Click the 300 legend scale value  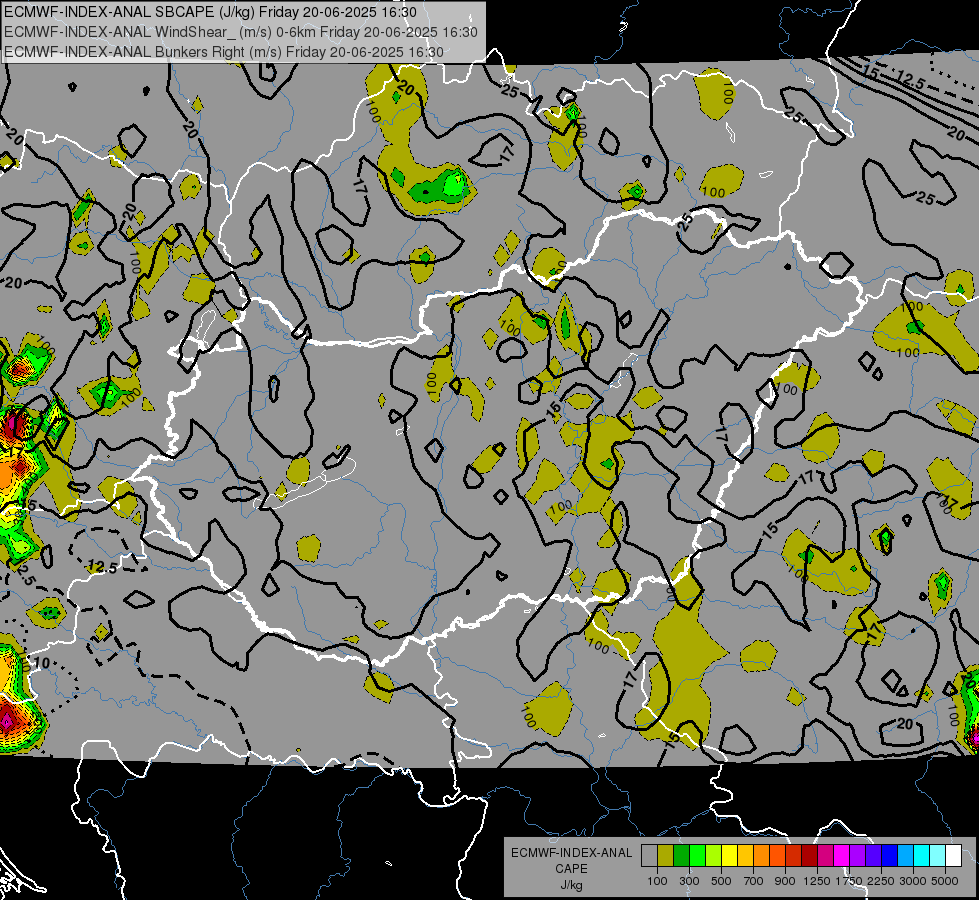(x=689, y=881)
